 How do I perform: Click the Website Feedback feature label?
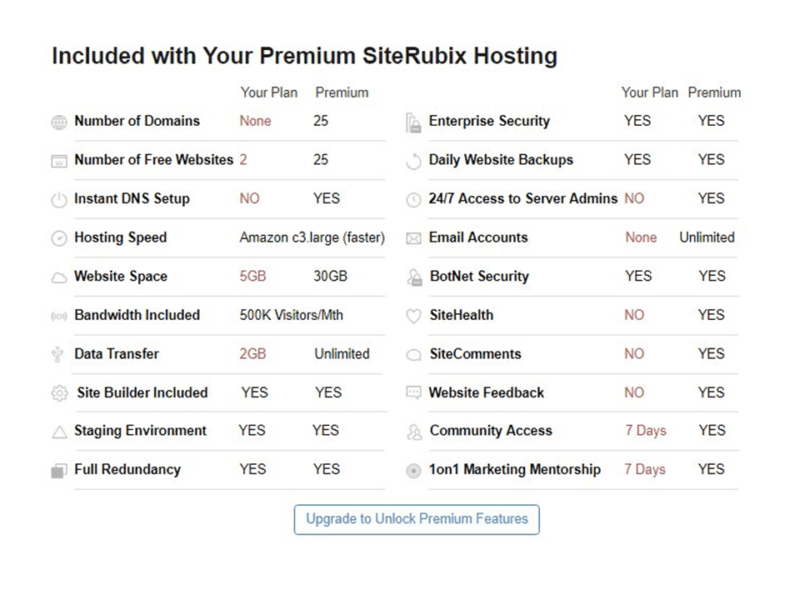point(486,392)
